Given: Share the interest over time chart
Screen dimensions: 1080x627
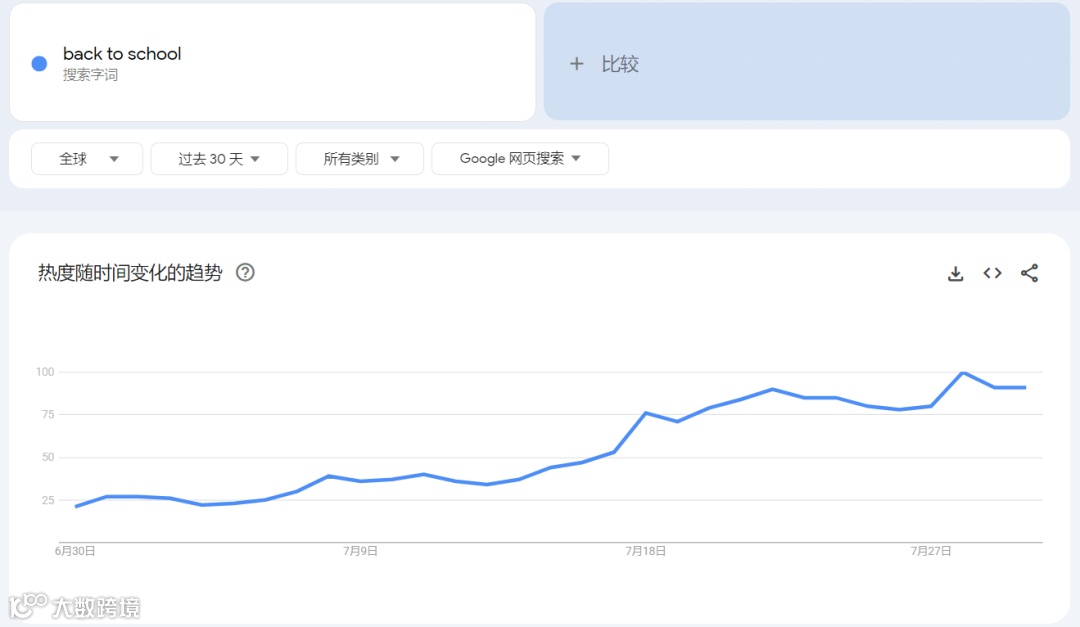Looking at the screenshot, I should tap(1029, 274).
